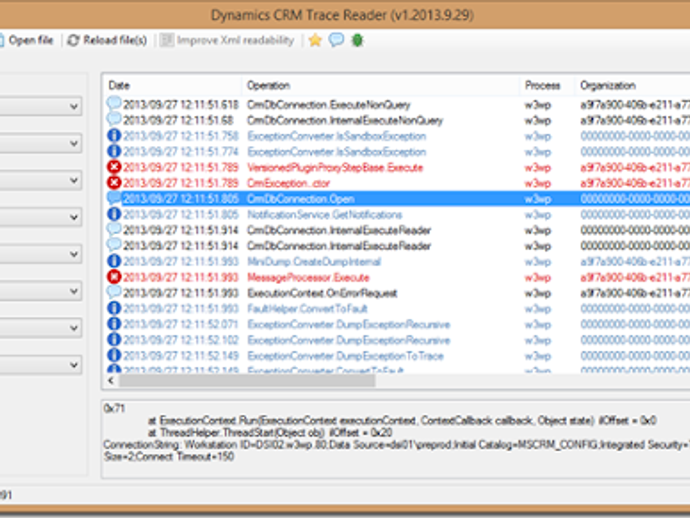690x518 pixels.
Task: Click the Improve Xml readability icon
Action: pyautogui.click(x=166, y=40)
